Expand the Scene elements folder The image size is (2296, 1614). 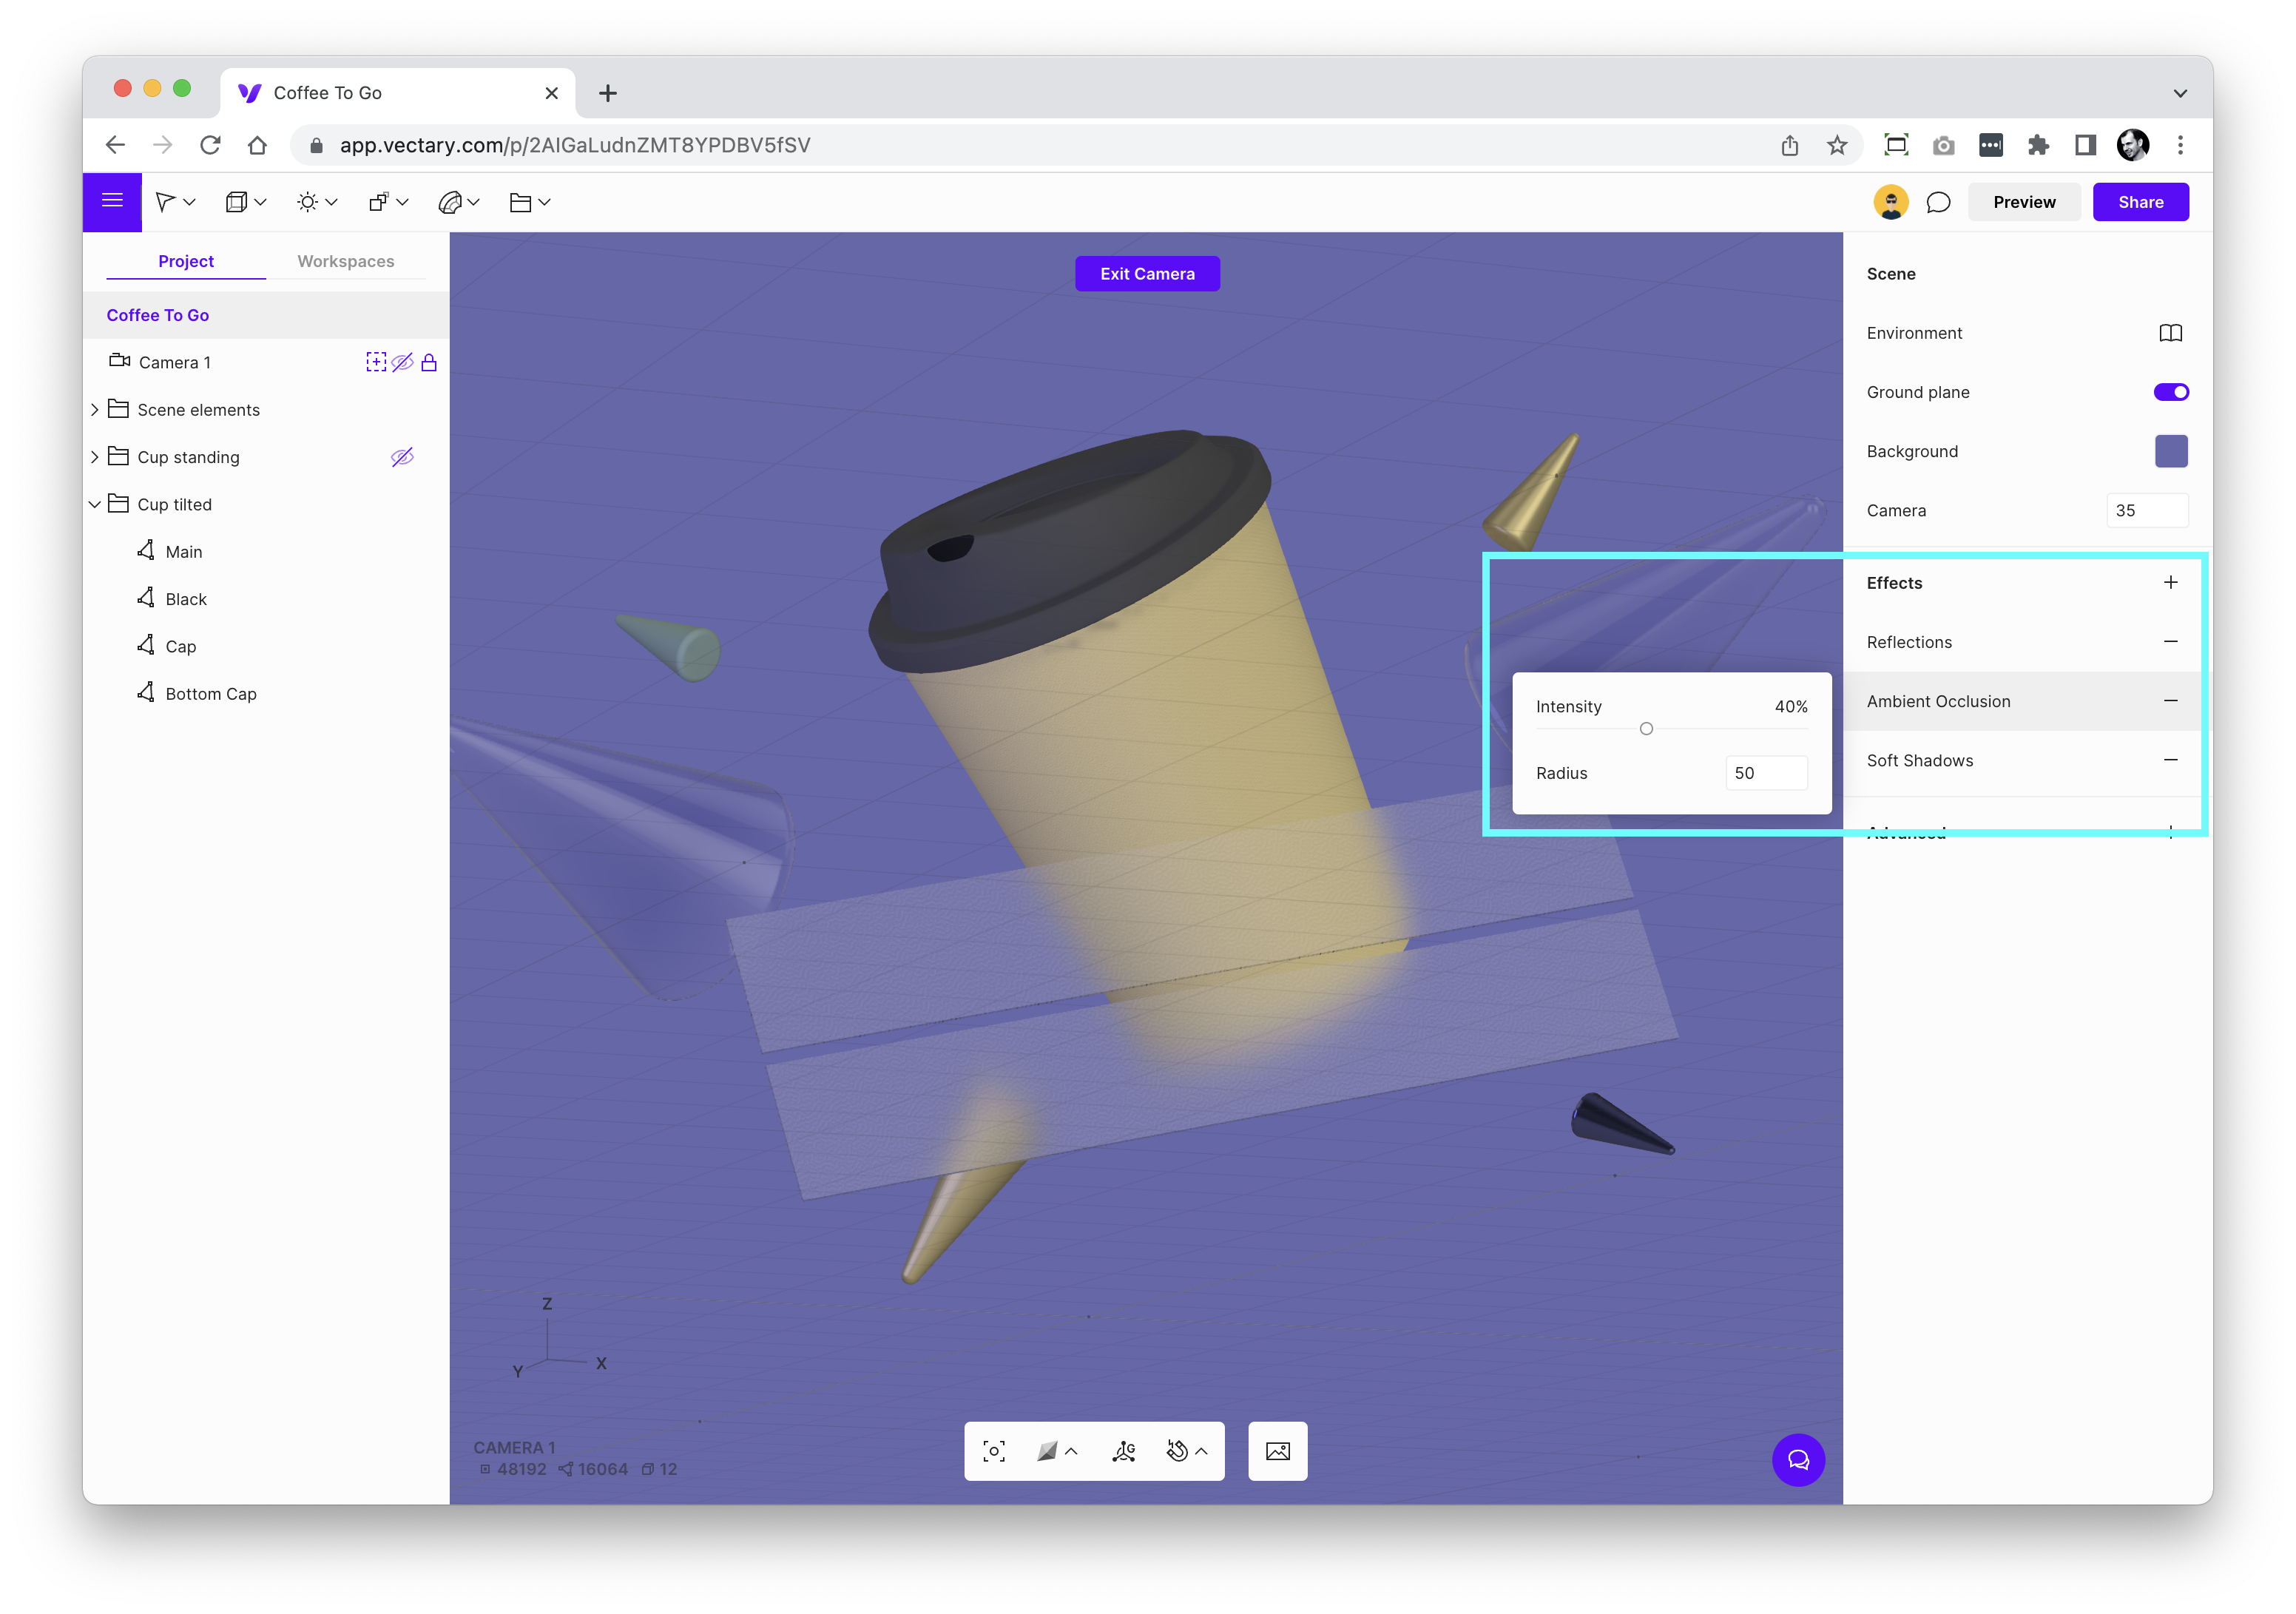point(95,409)
